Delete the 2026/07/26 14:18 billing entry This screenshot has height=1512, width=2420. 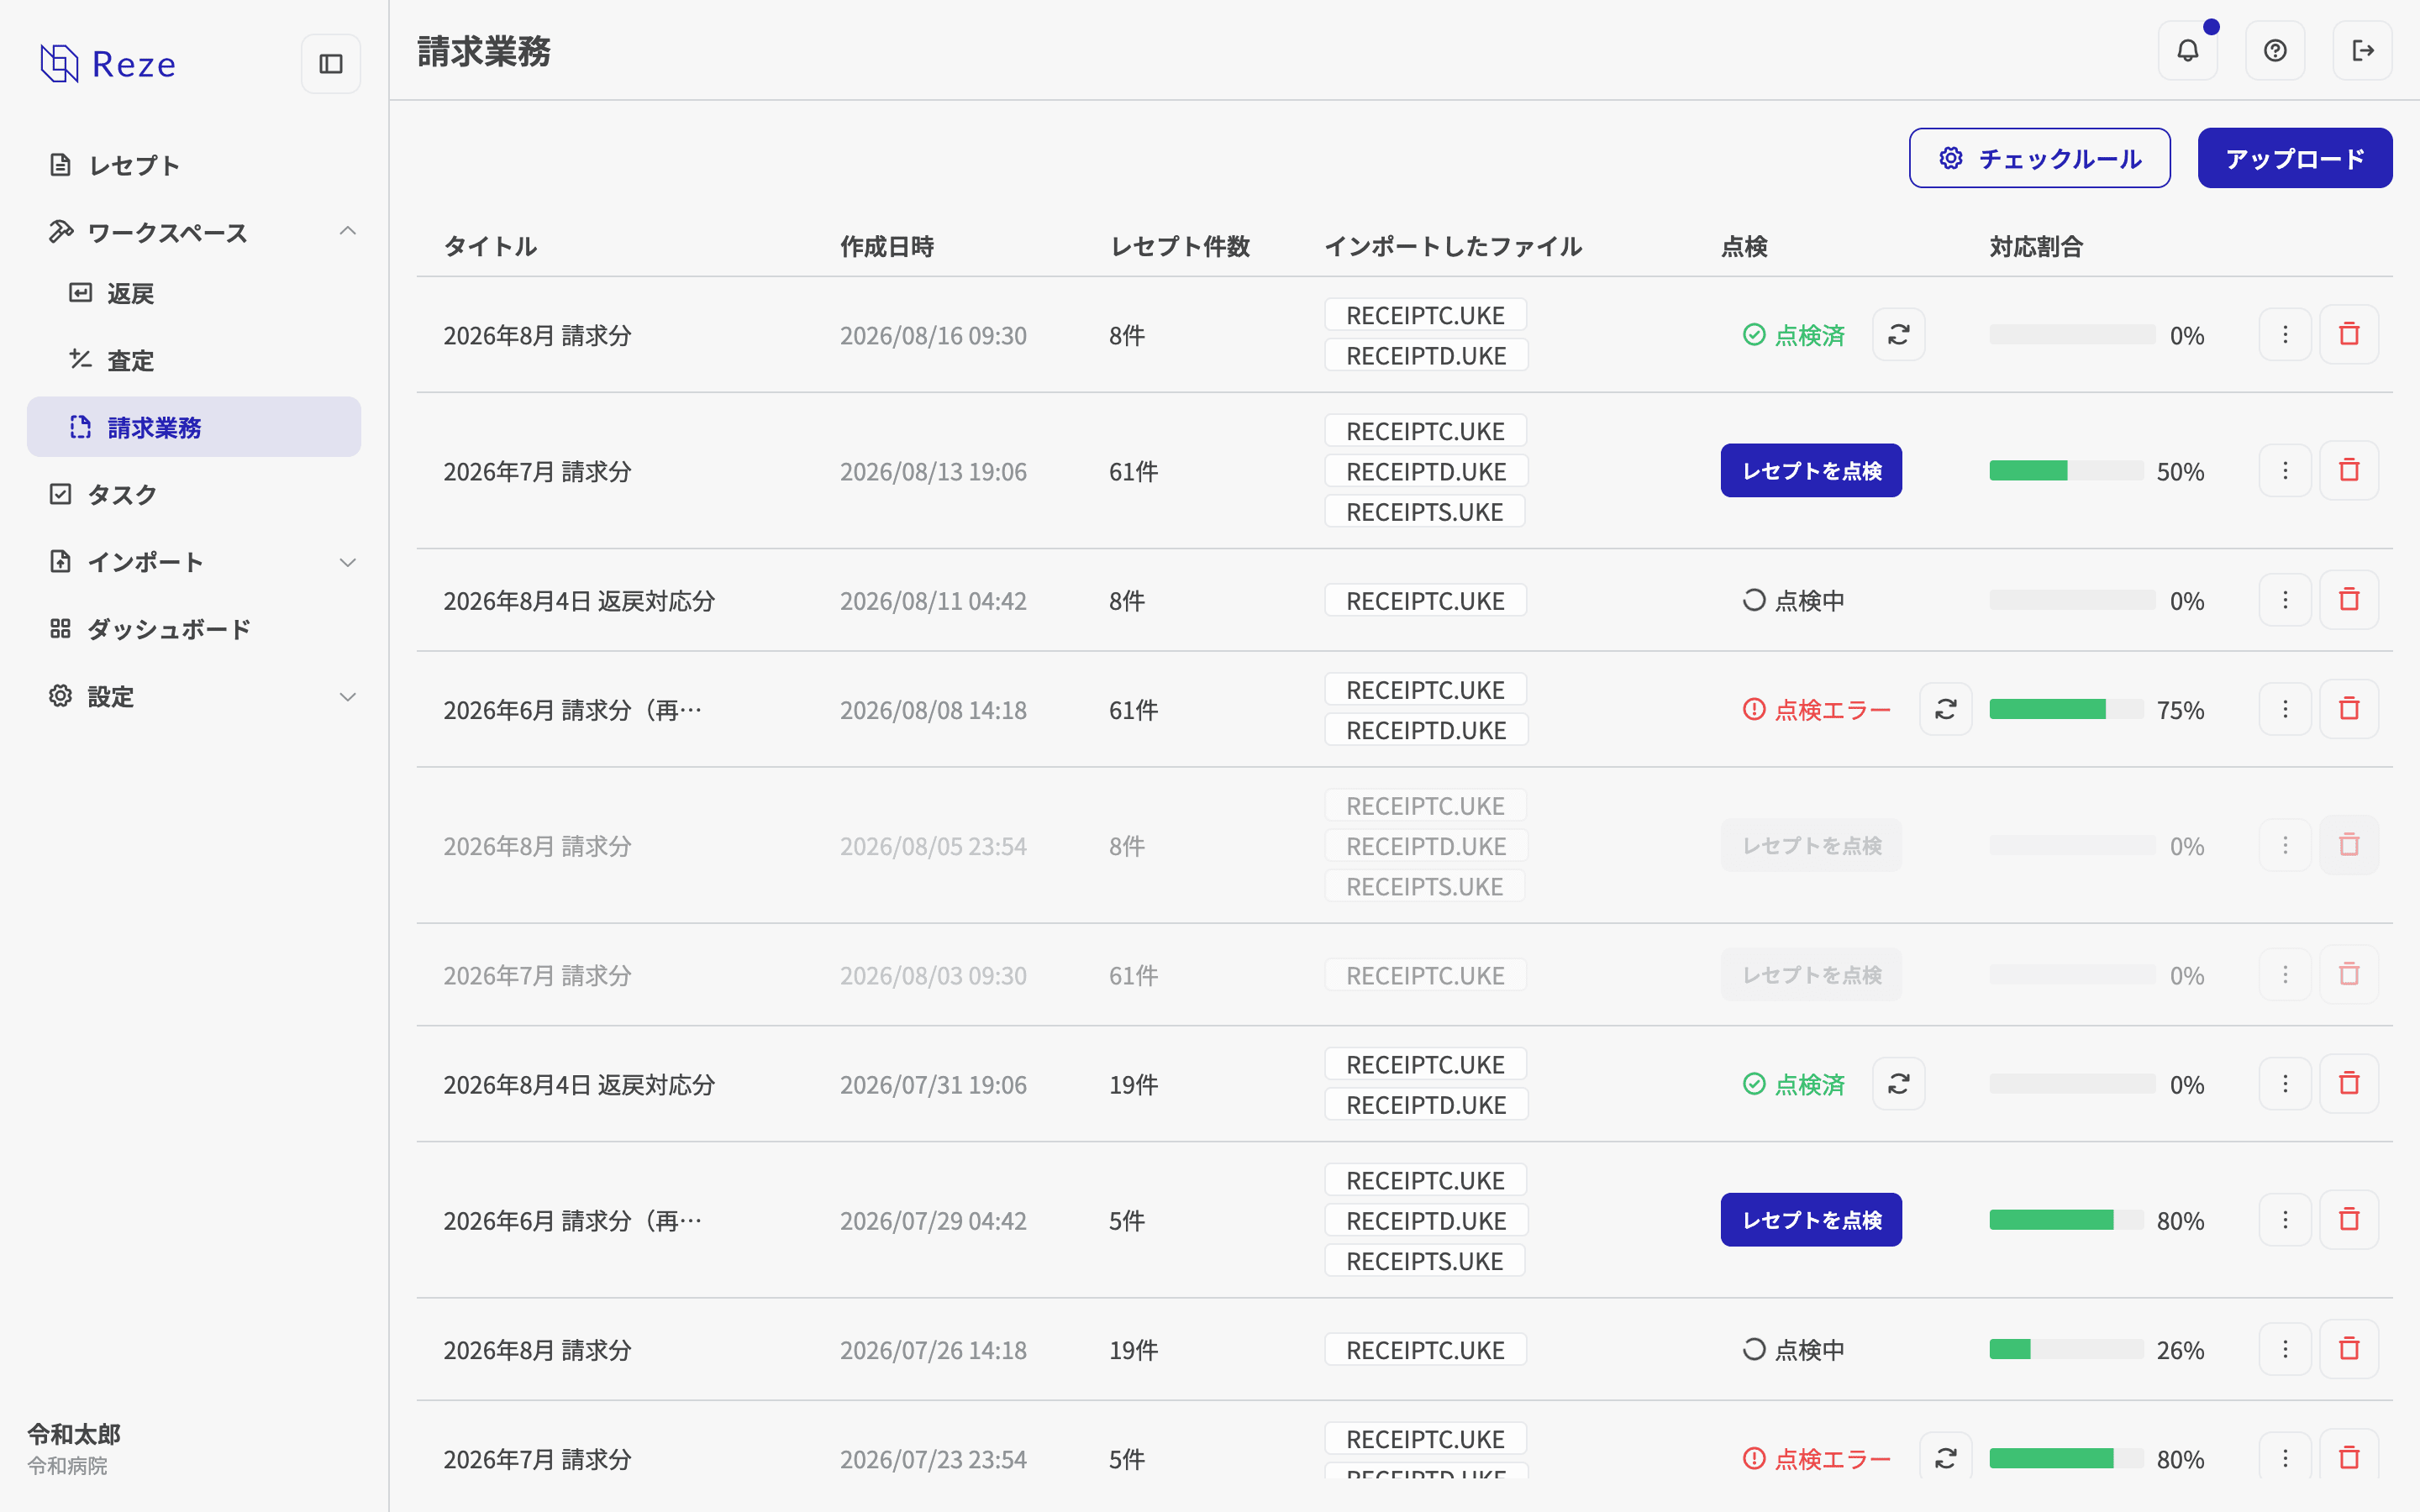(2349, 1350)
